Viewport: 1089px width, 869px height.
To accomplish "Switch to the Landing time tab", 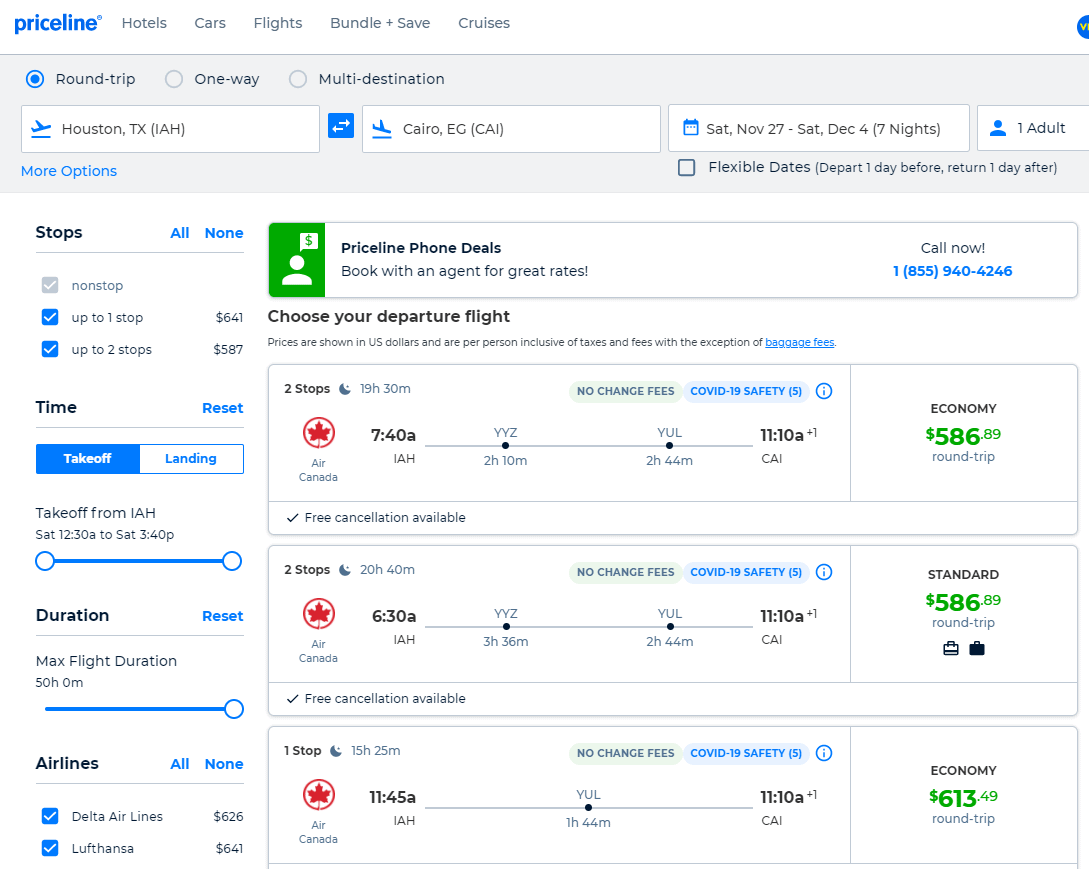I will (x=191, y=458).
